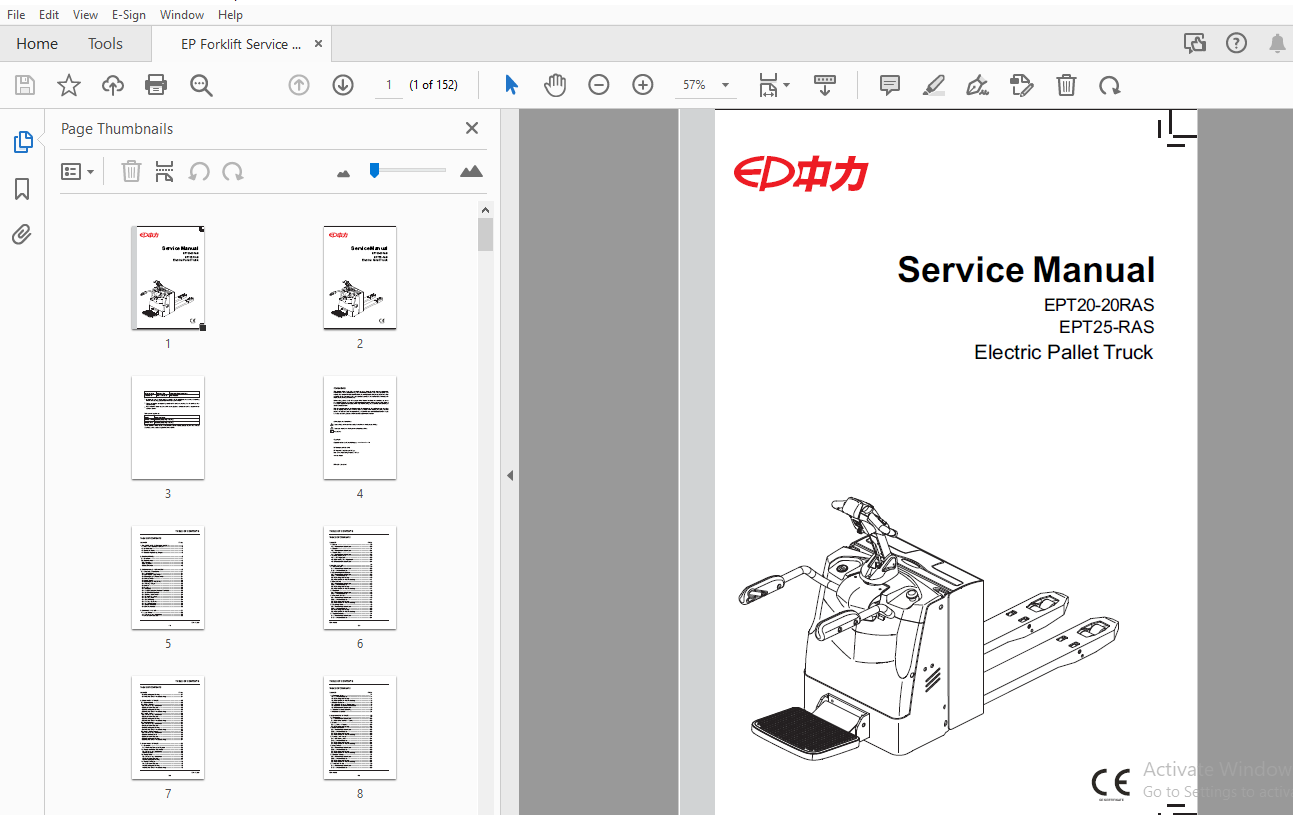Open the Sign document tool
This screenshot has height=815, width=1293.
pos(978,85)
